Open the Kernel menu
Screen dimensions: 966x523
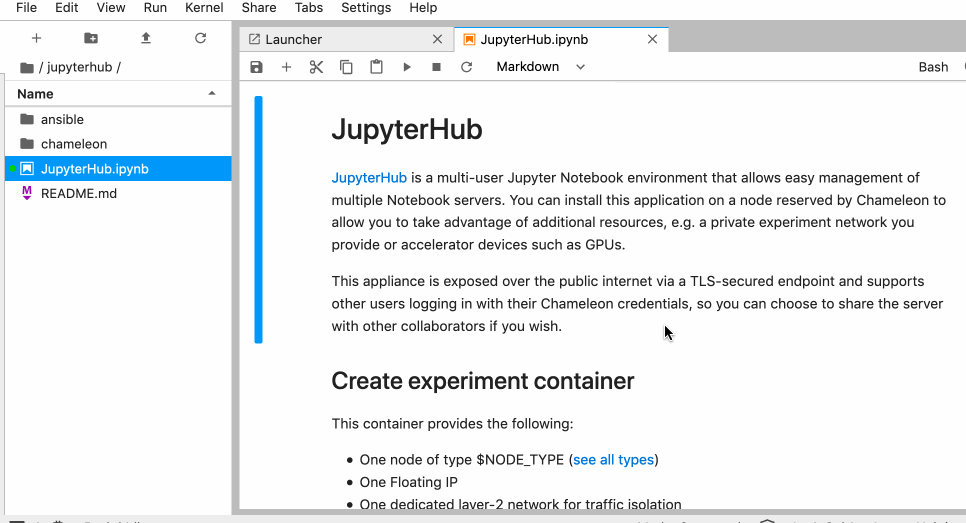point(204,8)
